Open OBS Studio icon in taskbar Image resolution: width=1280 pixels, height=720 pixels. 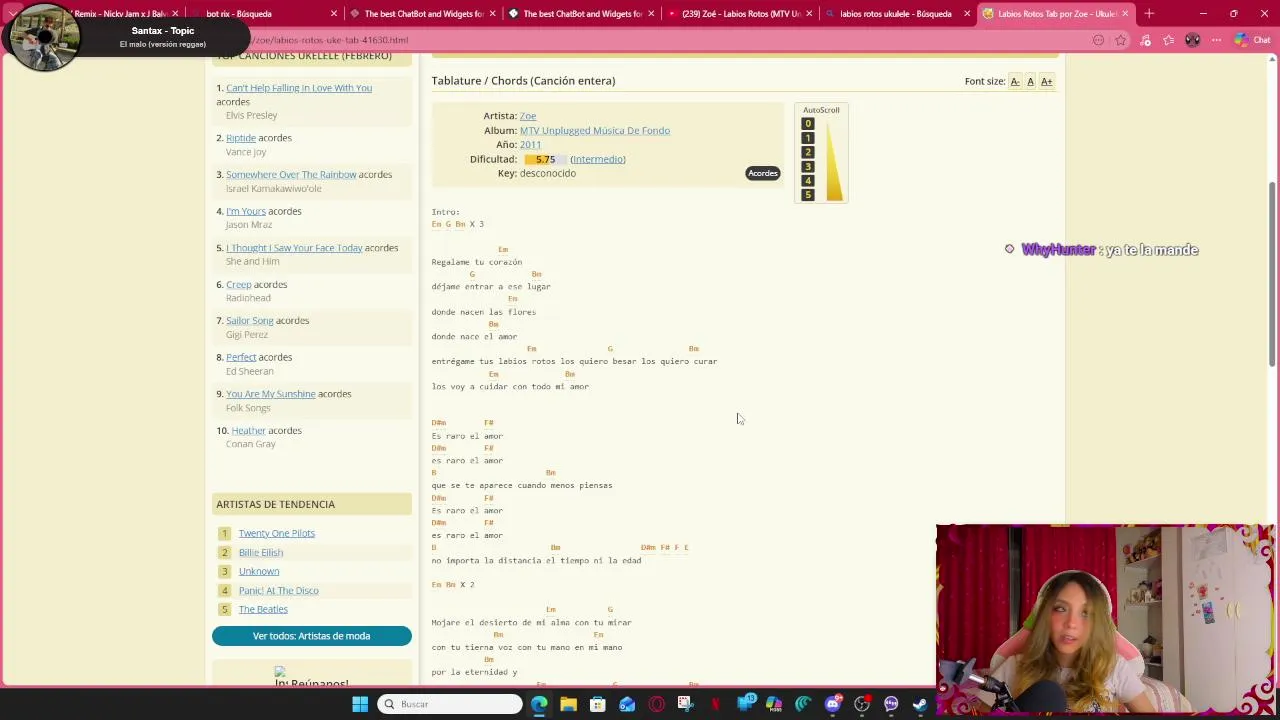862,704
